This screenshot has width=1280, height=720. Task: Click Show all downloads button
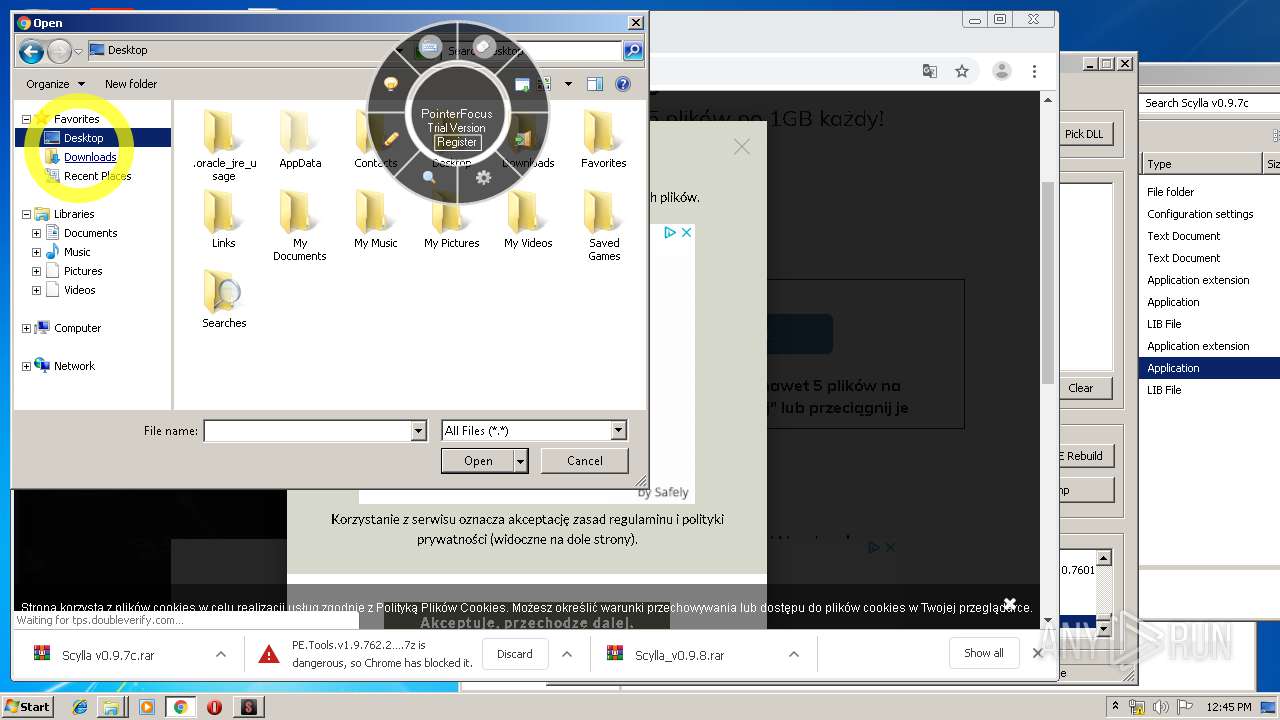pos(984,653)
